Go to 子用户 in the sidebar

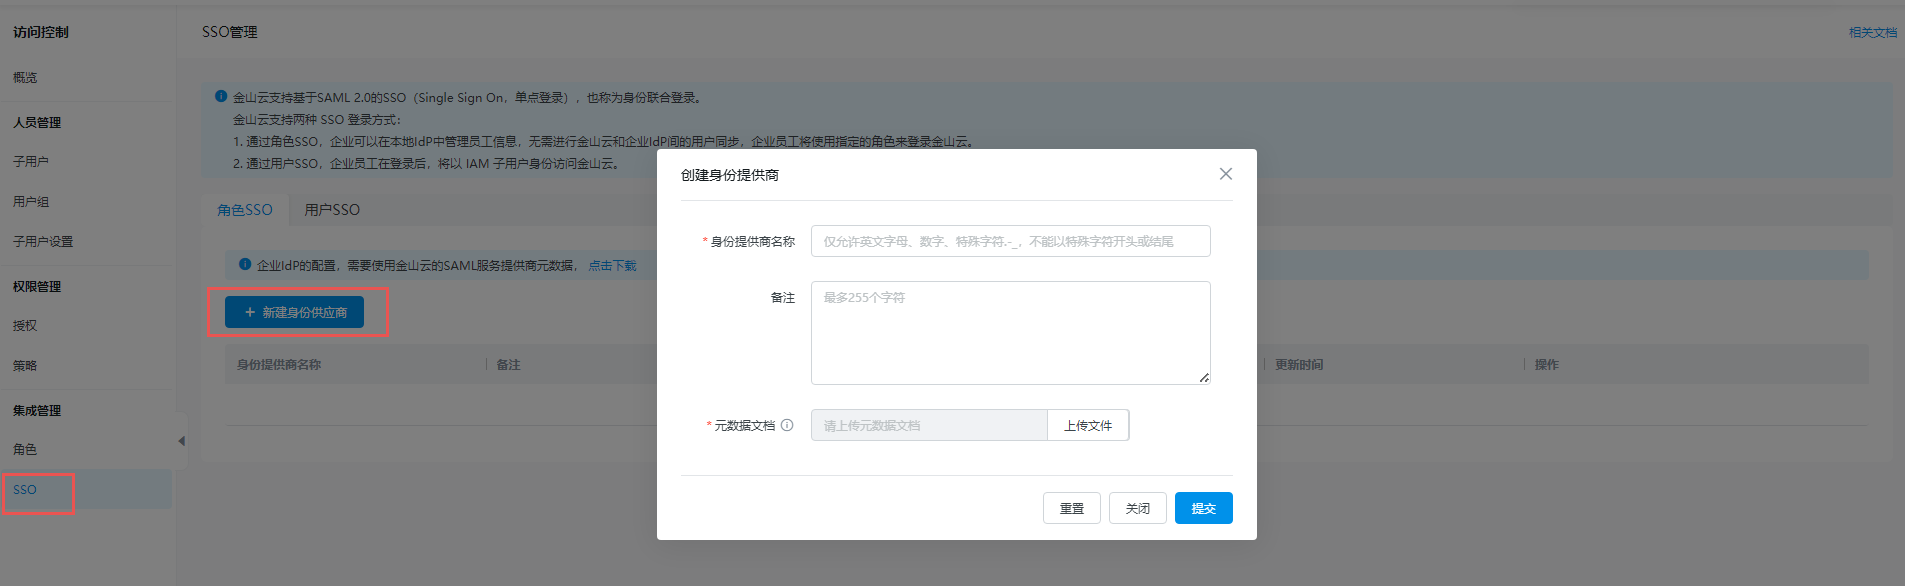coord(31,161)
